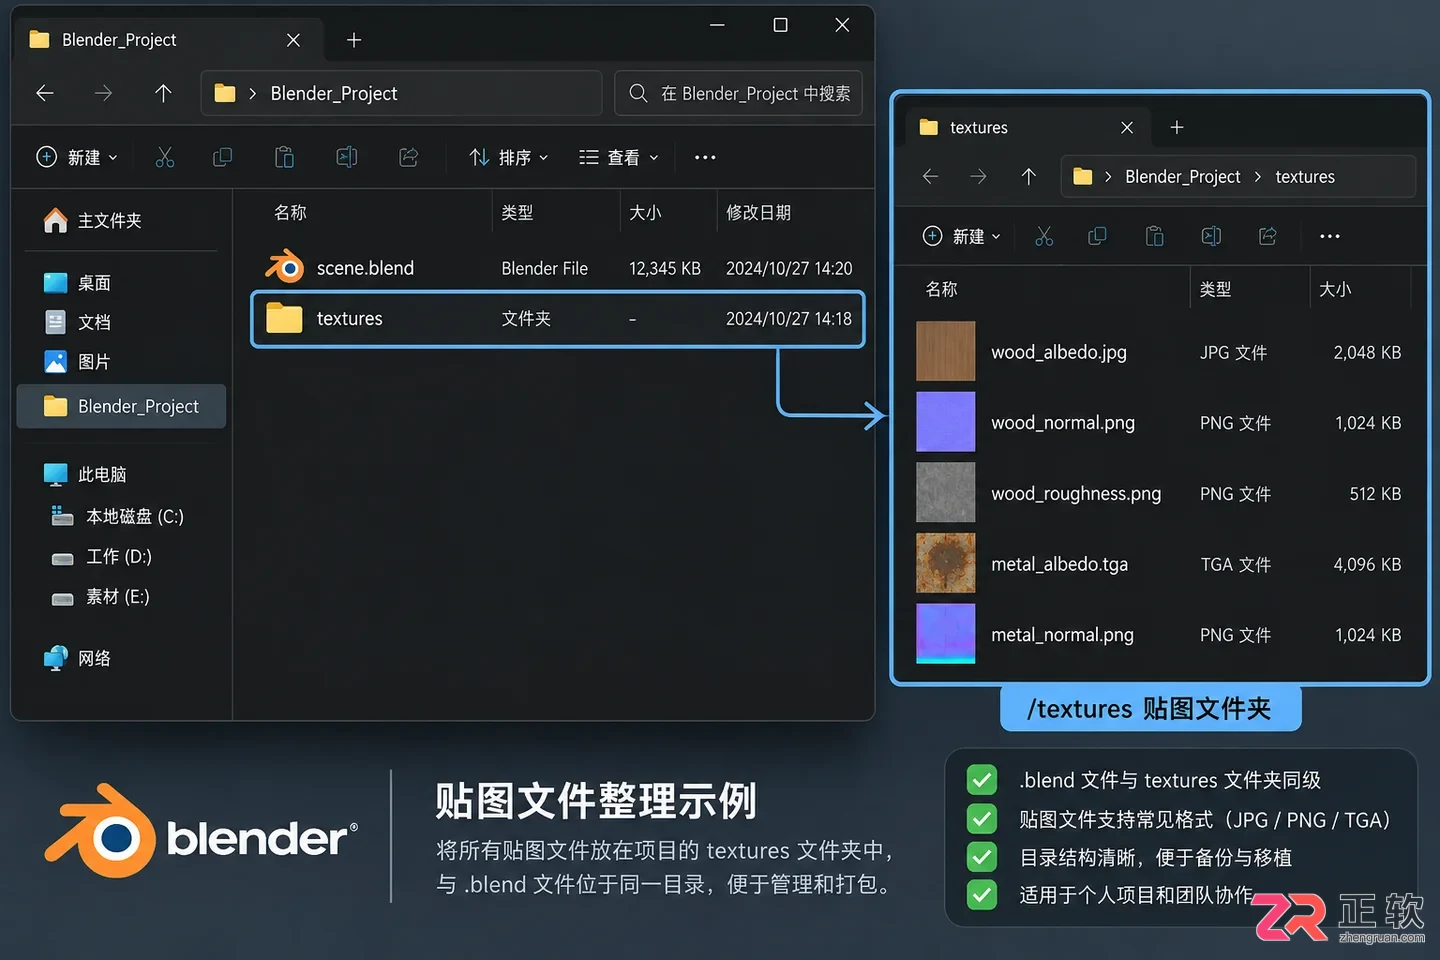Select metal_albedo.tga thumbnail
1440x960 pixels.
[x=945, y=563]
